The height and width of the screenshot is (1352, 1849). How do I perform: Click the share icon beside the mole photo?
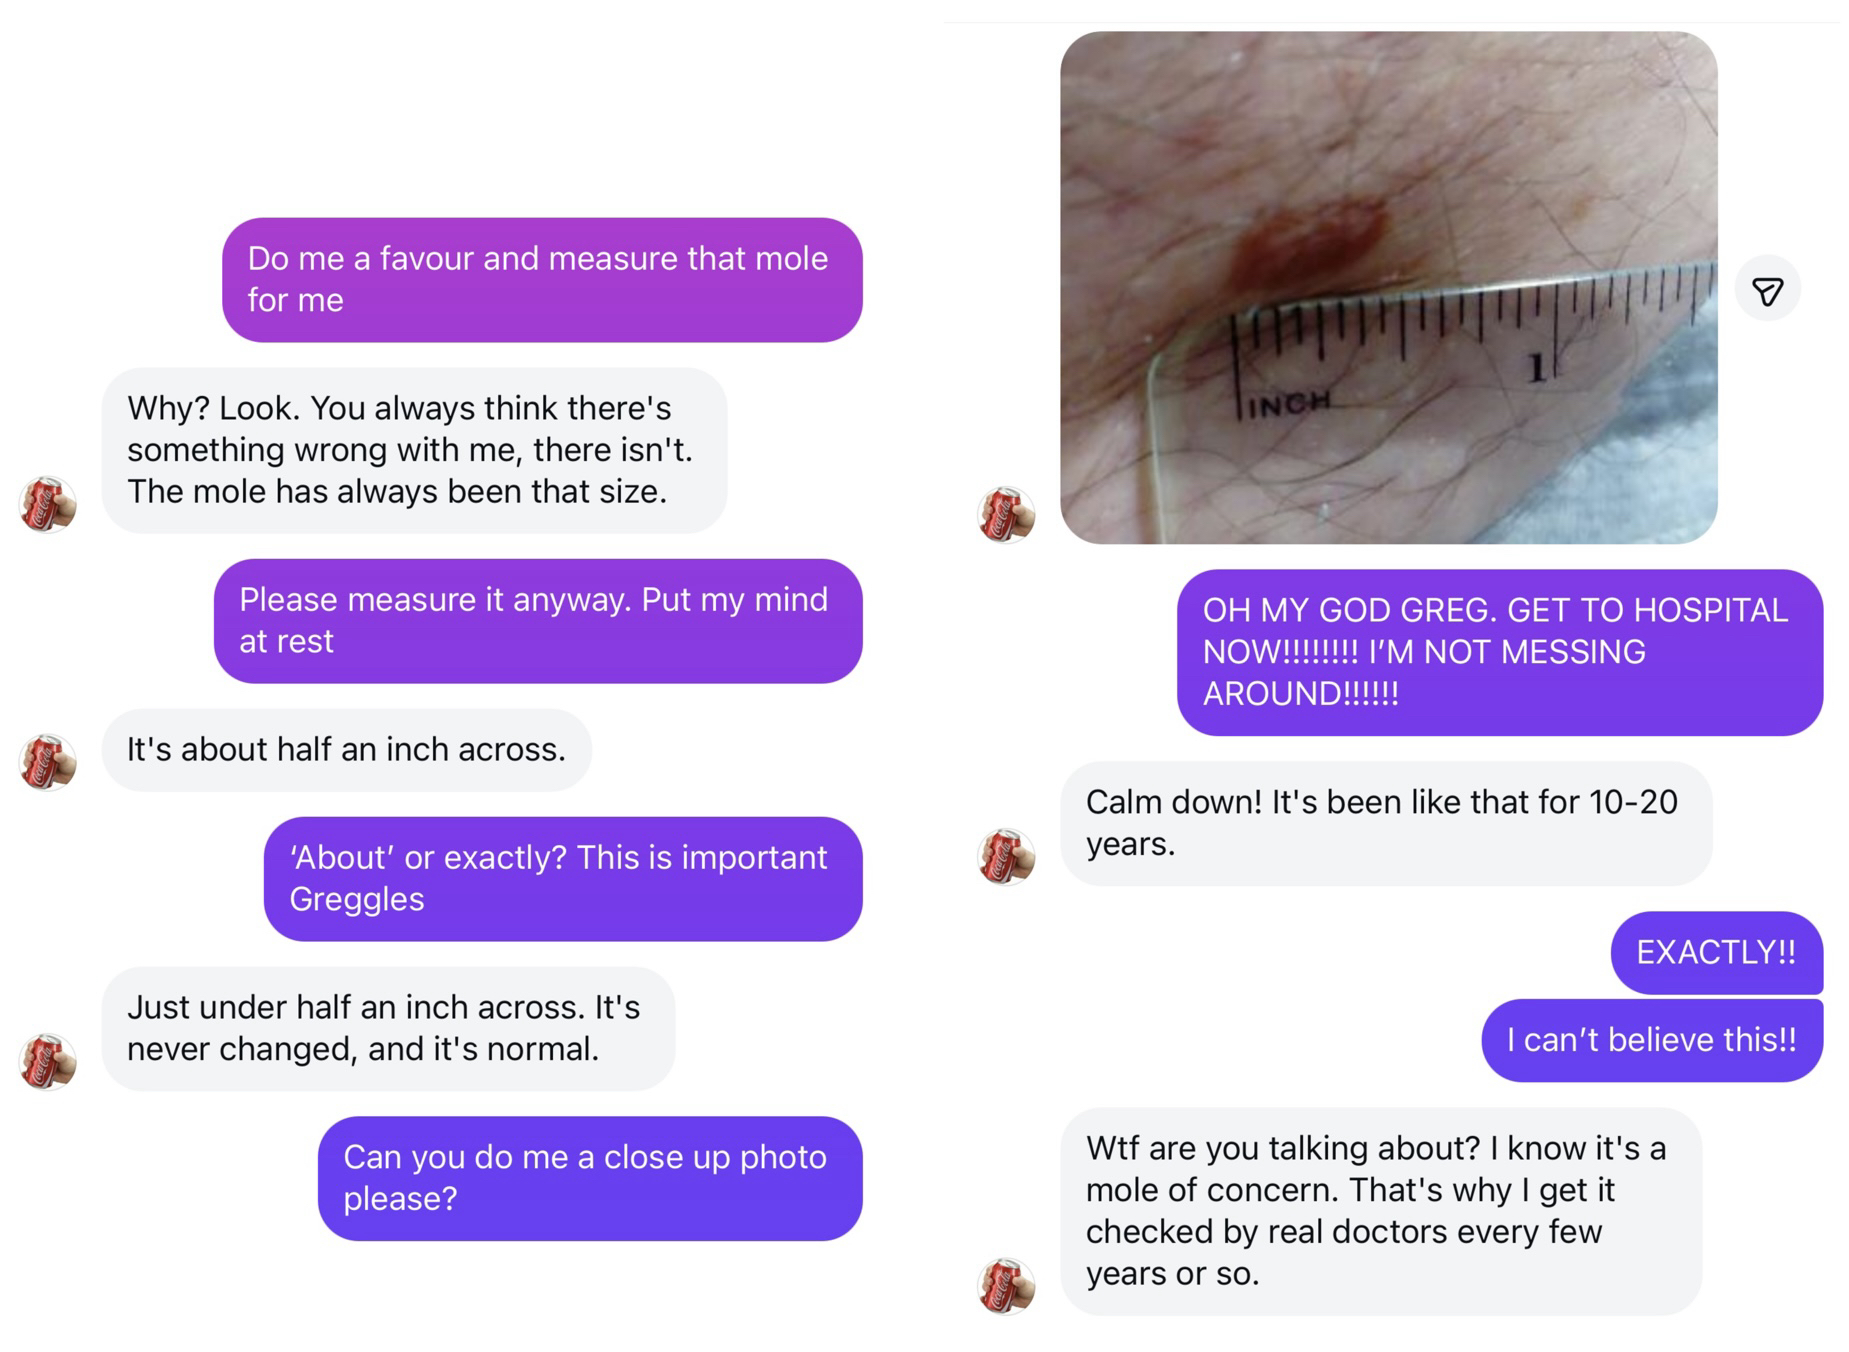click(x=1767, y=290)
